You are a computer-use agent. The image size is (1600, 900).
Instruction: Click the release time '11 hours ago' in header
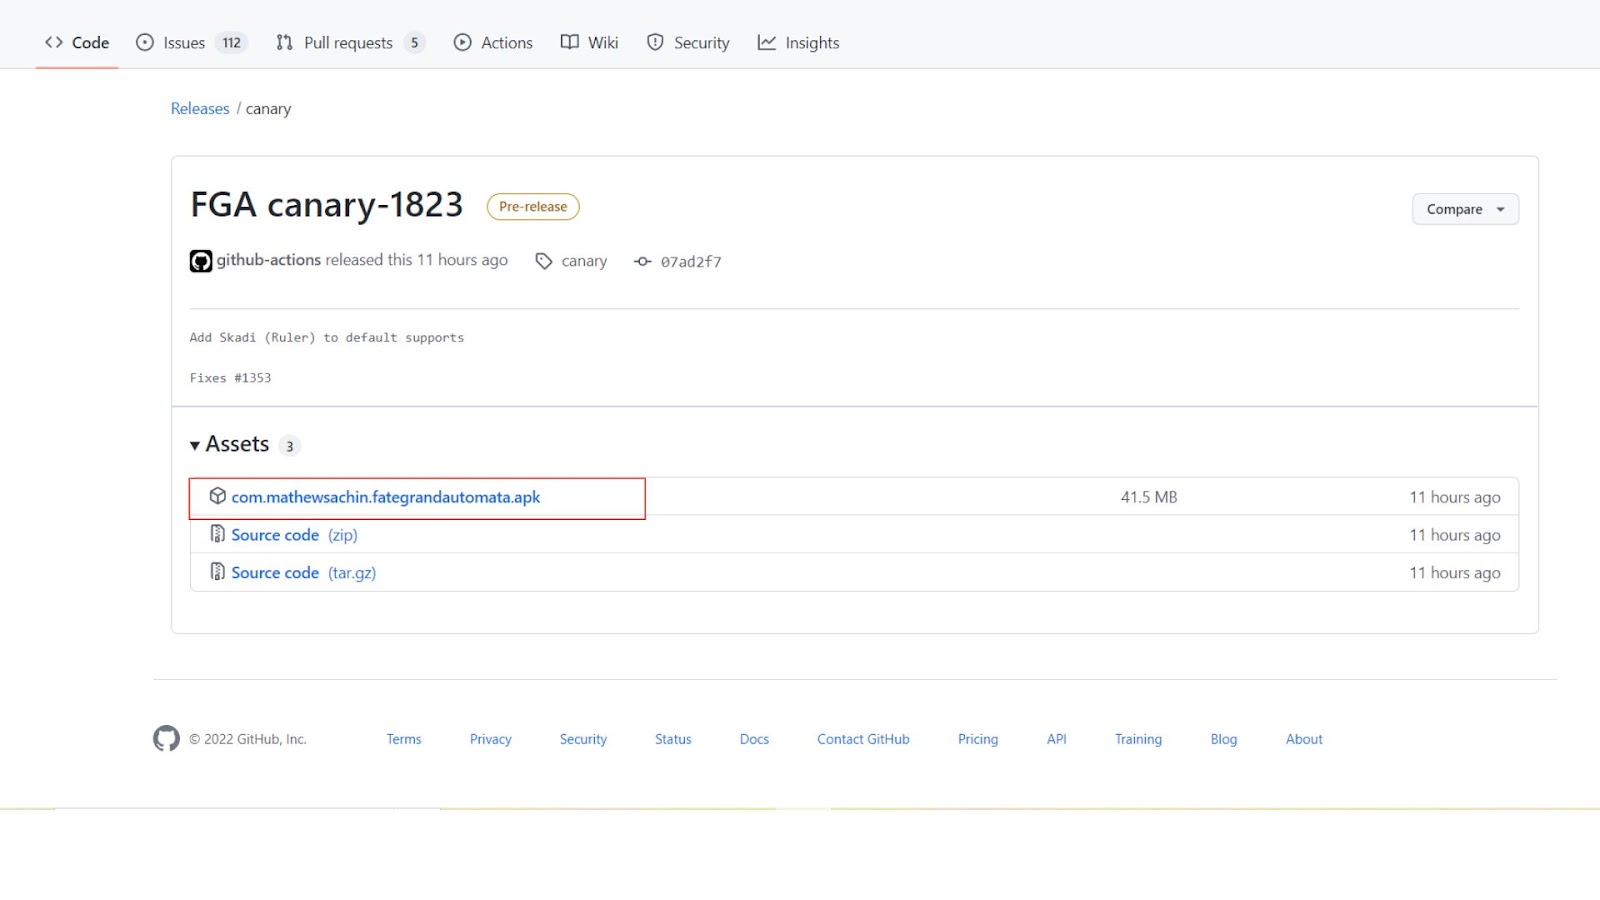point(462,260)
